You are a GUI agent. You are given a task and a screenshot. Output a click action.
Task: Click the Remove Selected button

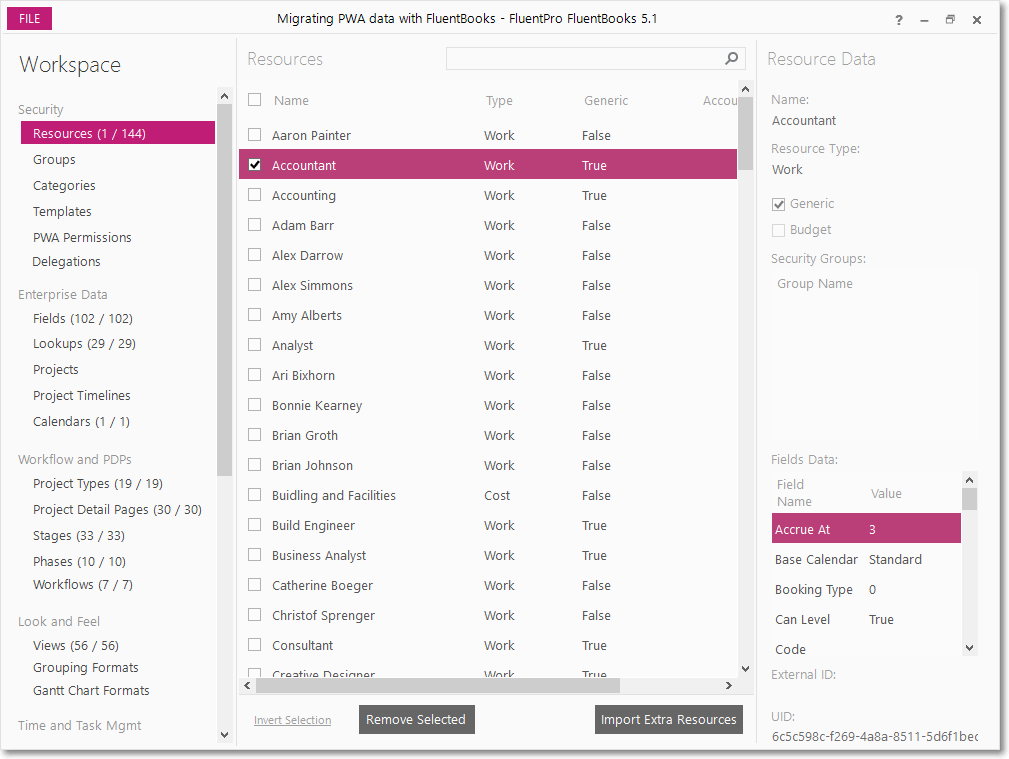[x=416, y=719]
